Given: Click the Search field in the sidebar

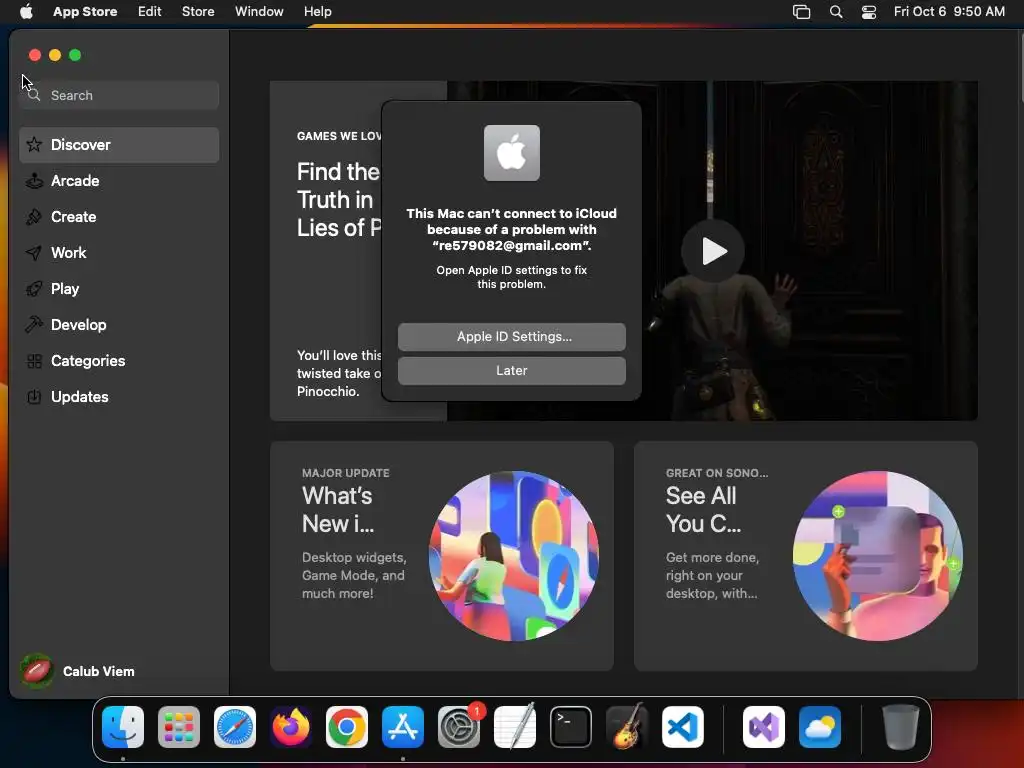Looking at the screenshot, I should click(x=119, y=95).
